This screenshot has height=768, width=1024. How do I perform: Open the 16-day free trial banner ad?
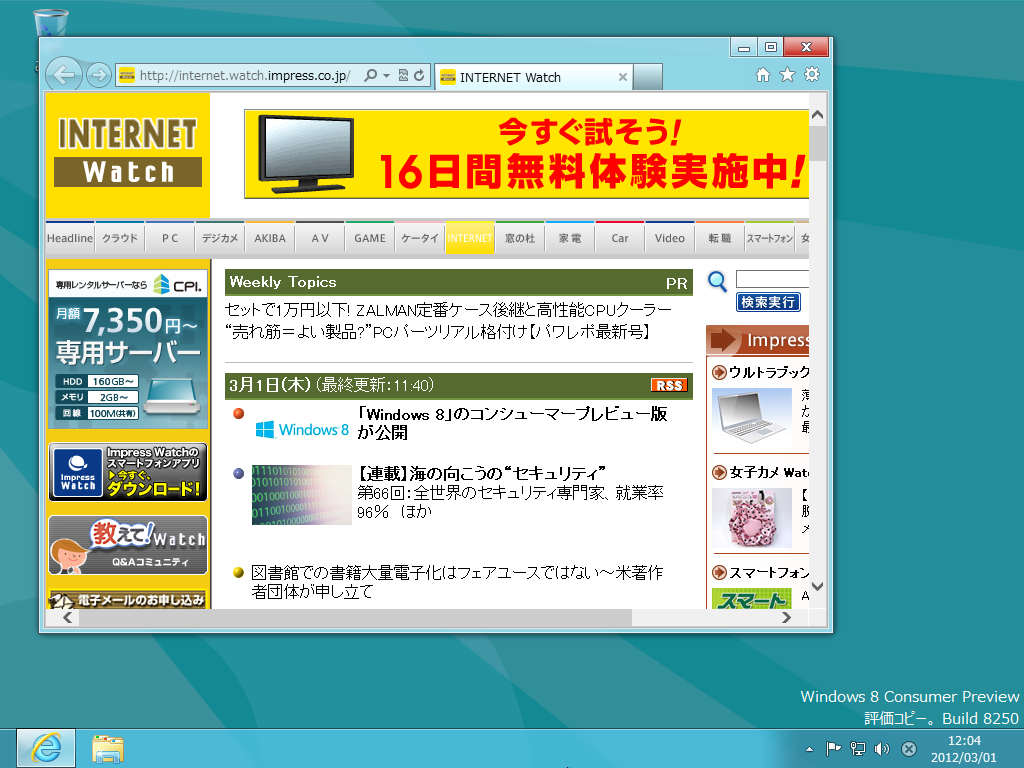pyautogui.click(x=526, y=154)
